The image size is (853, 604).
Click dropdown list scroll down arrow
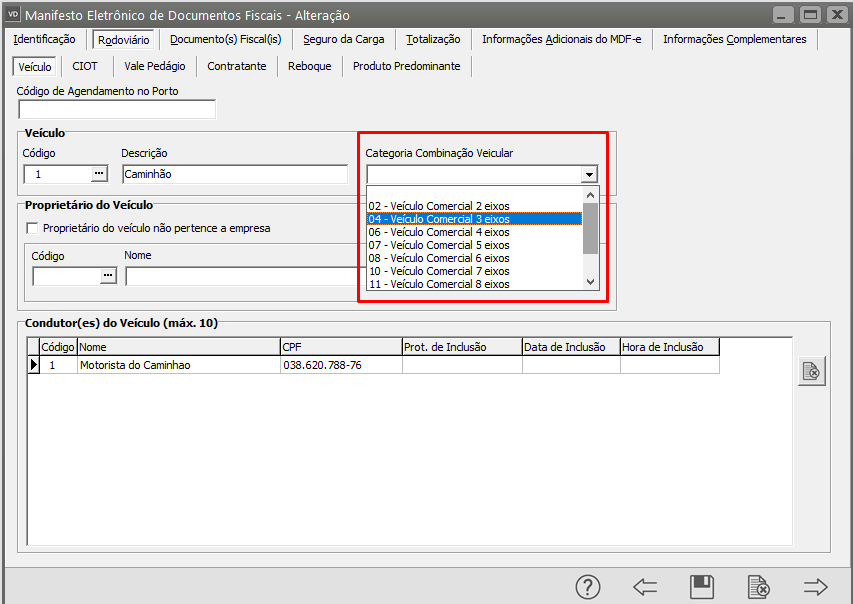point(590,282)
